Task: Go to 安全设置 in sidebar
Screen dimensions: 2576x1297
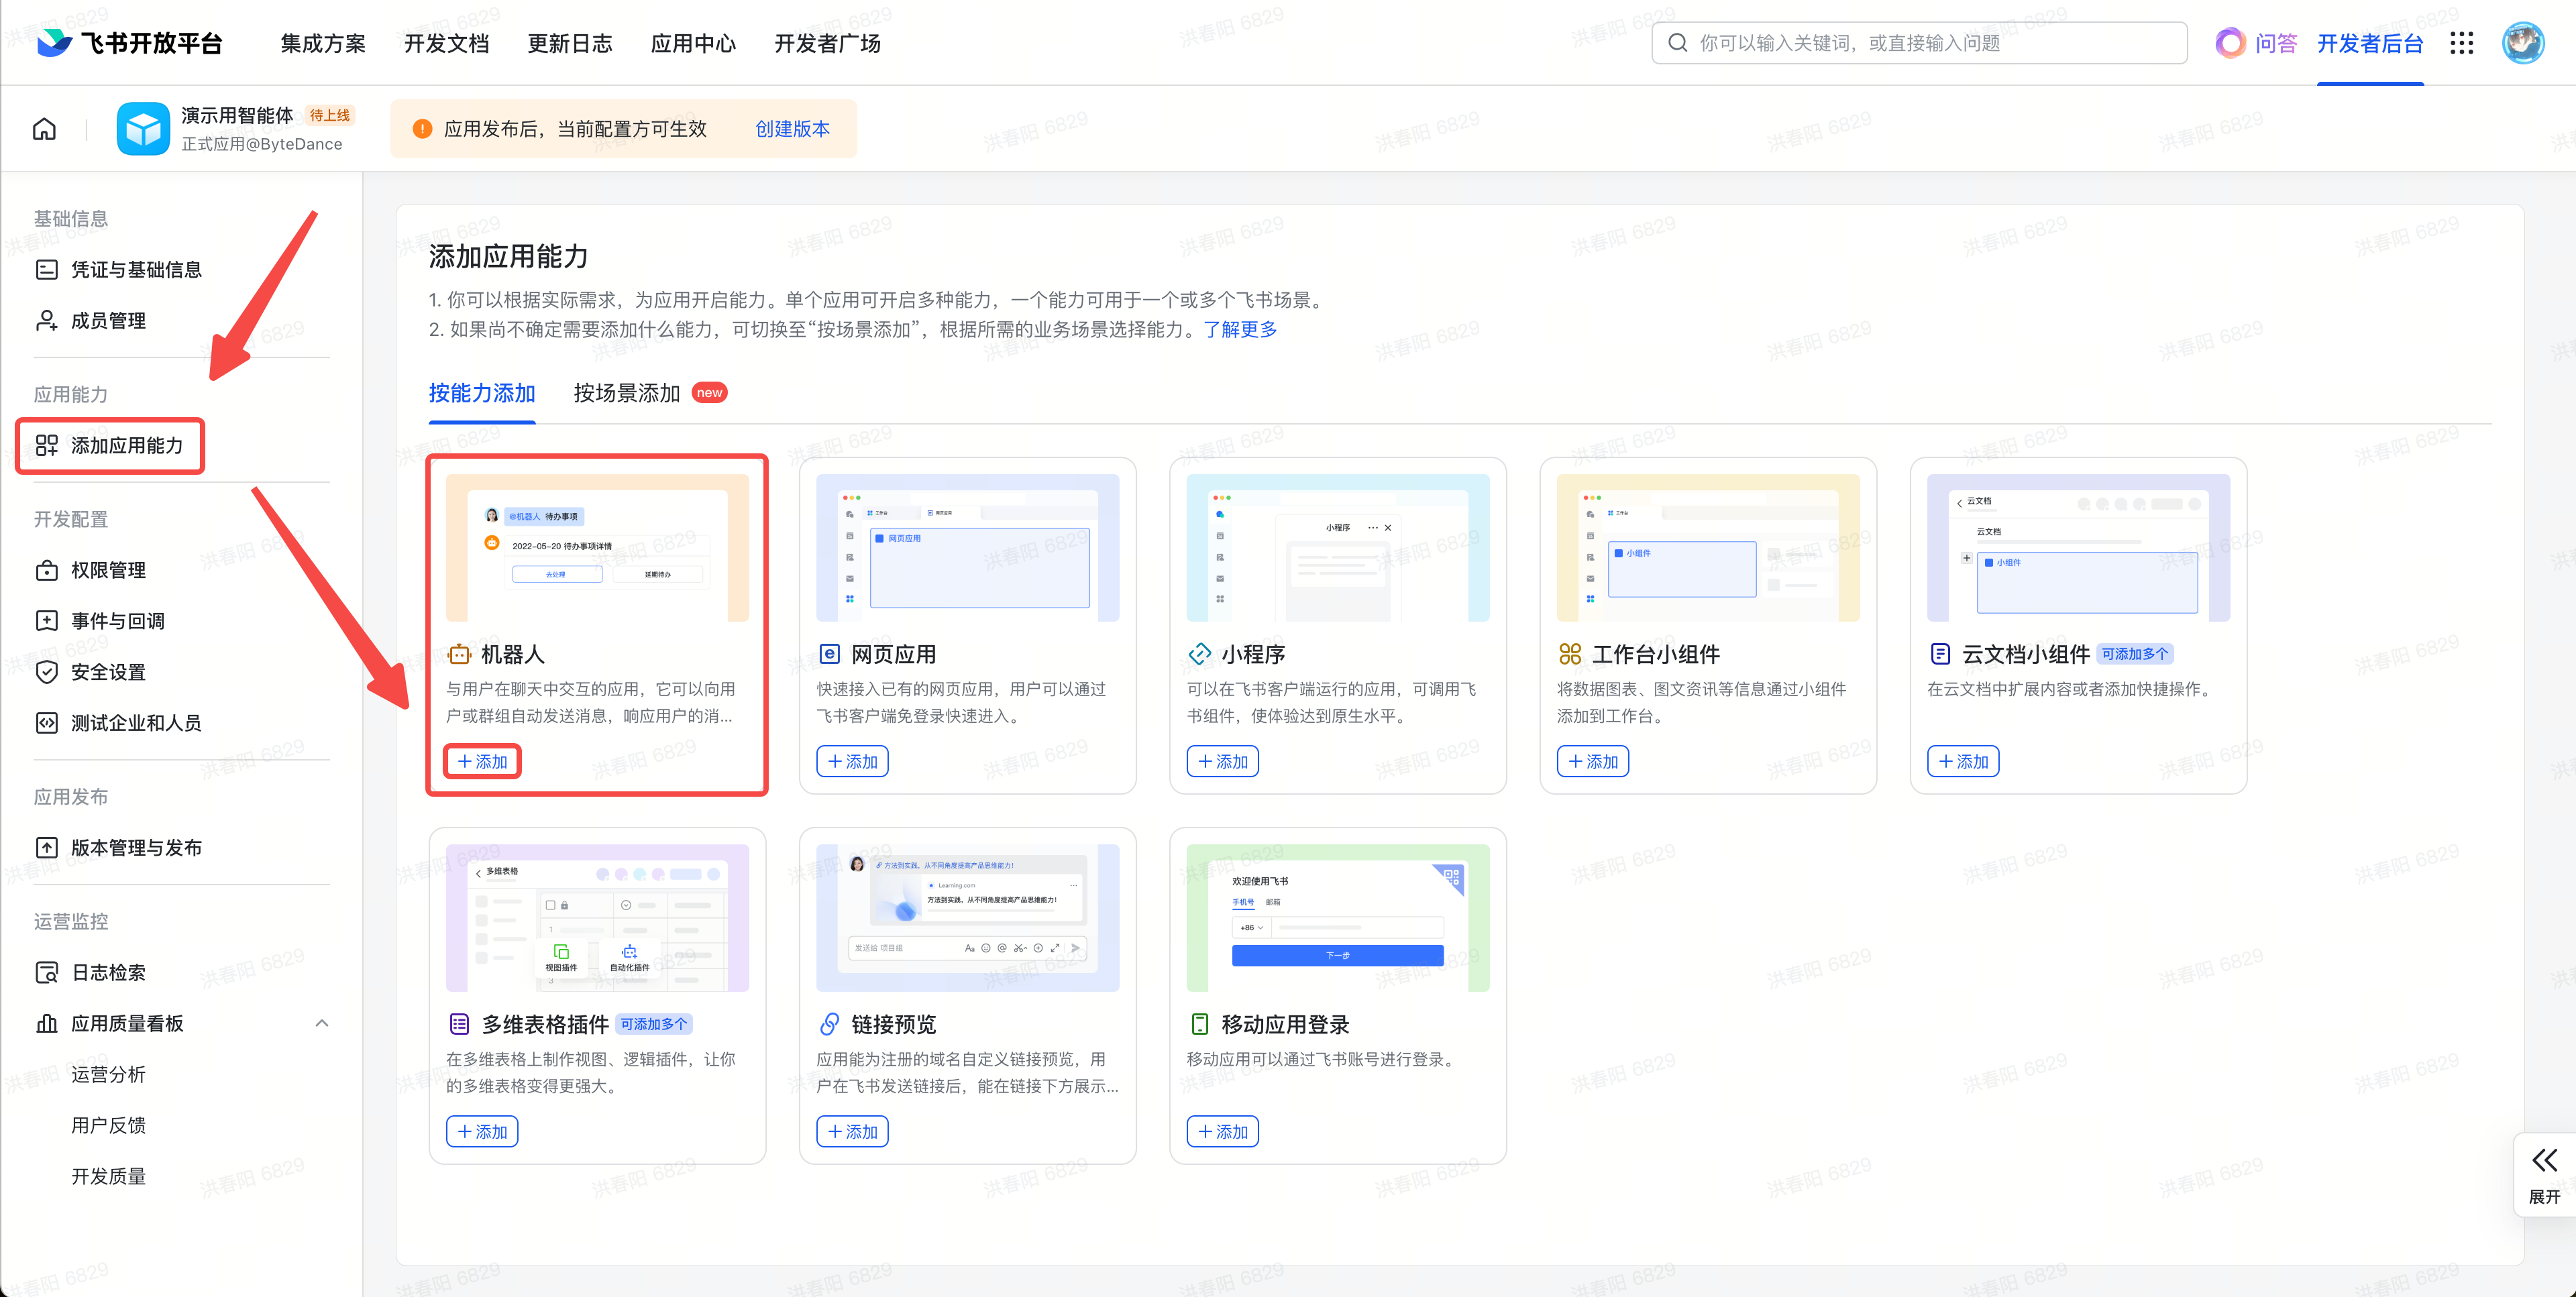Action: point(108,672)
